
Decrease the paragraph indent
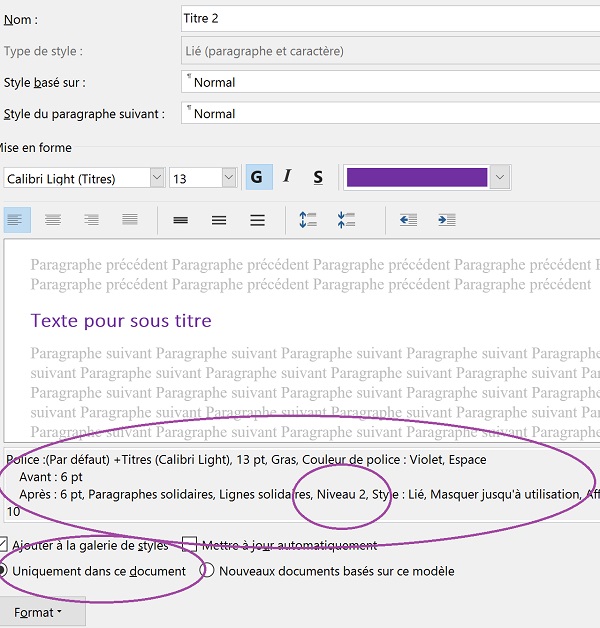[x=409, y=220]
